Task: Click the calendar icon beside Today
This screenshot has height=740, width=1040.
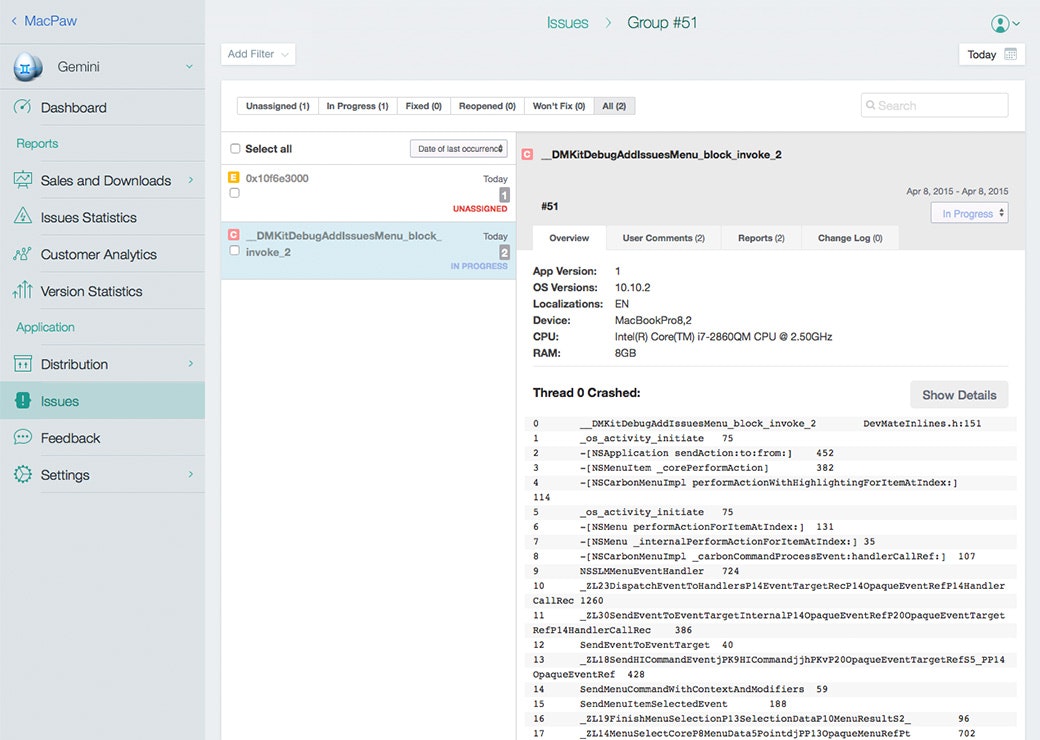Action: pyautogui.click(x=1010, y=54)
